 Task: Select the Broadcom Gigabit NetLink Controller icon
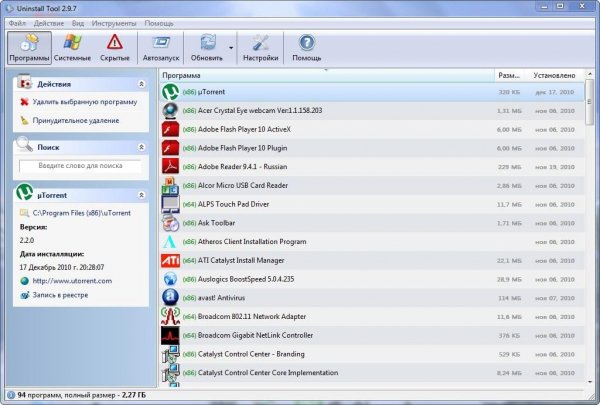pos(170,335)
